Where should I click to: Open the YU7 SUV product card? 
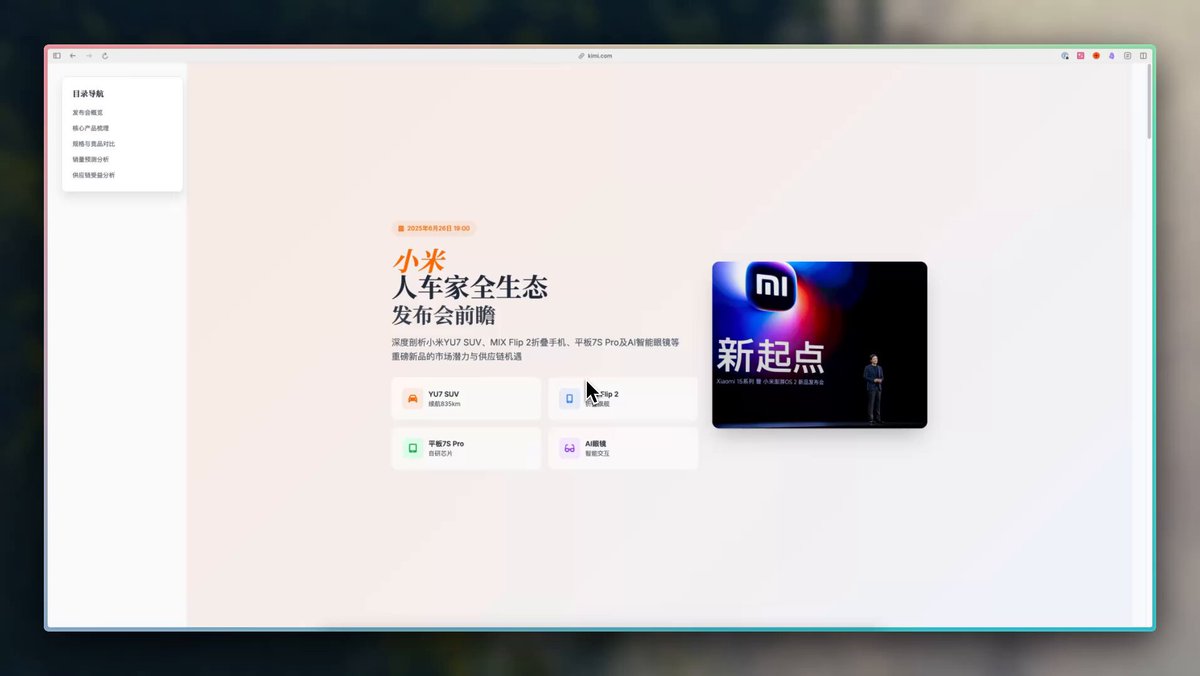pyautogui.click(x=466, y=399)
